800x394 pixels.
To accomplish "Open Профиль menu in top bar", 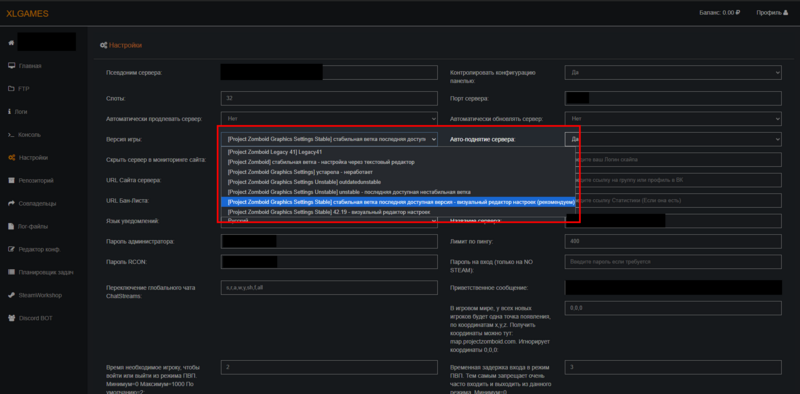I will coord(772,13).
